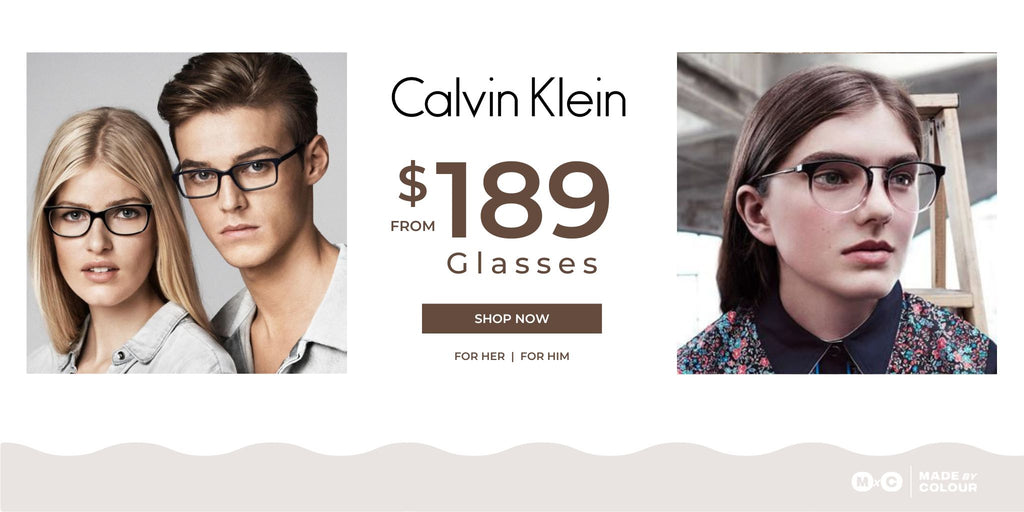Click the FROM label beside price

pyautogui.click(x=413, y=227)
